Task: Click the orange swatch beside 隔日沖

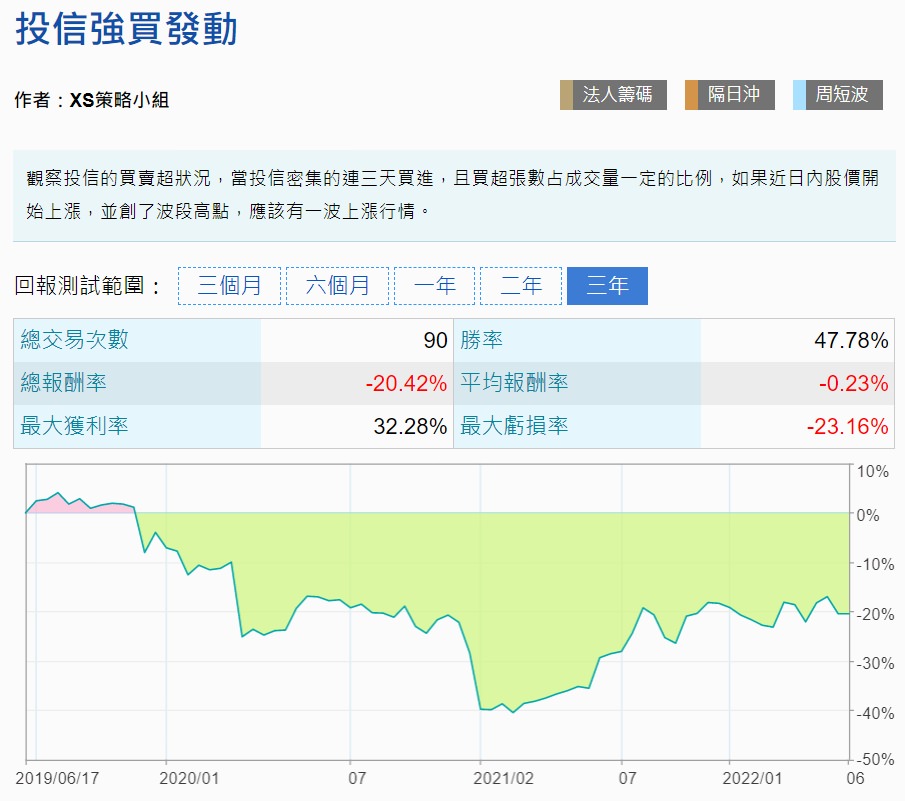Action: point(691,95)
